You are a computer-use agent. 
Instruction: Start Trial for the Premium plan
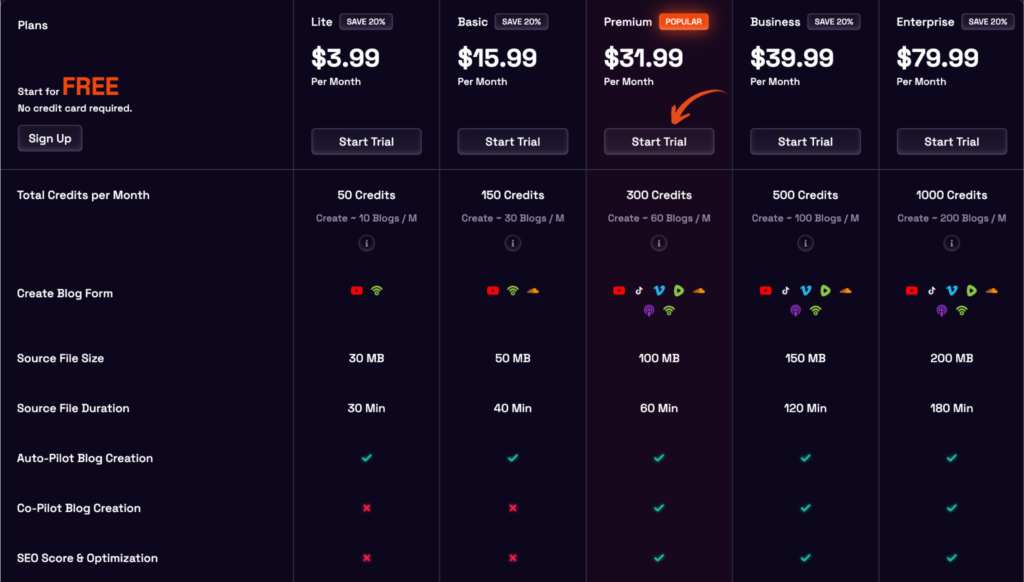(659, 142)
